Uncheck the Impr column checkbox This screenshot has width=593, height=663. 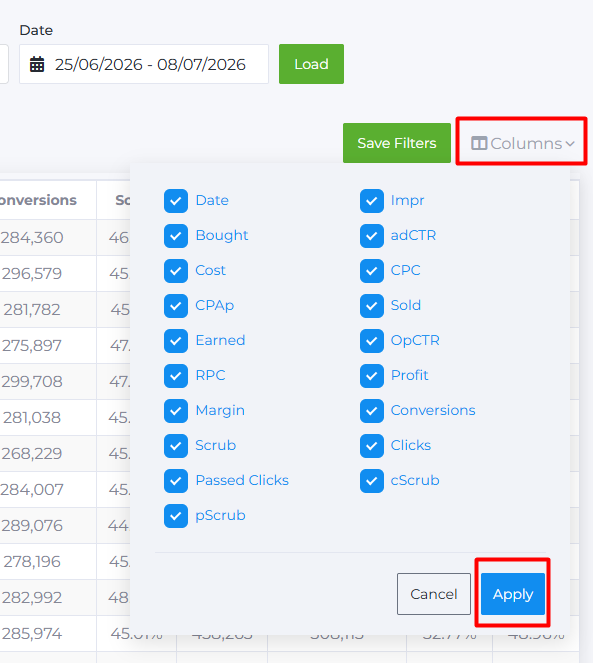click(x=372, y=201)
